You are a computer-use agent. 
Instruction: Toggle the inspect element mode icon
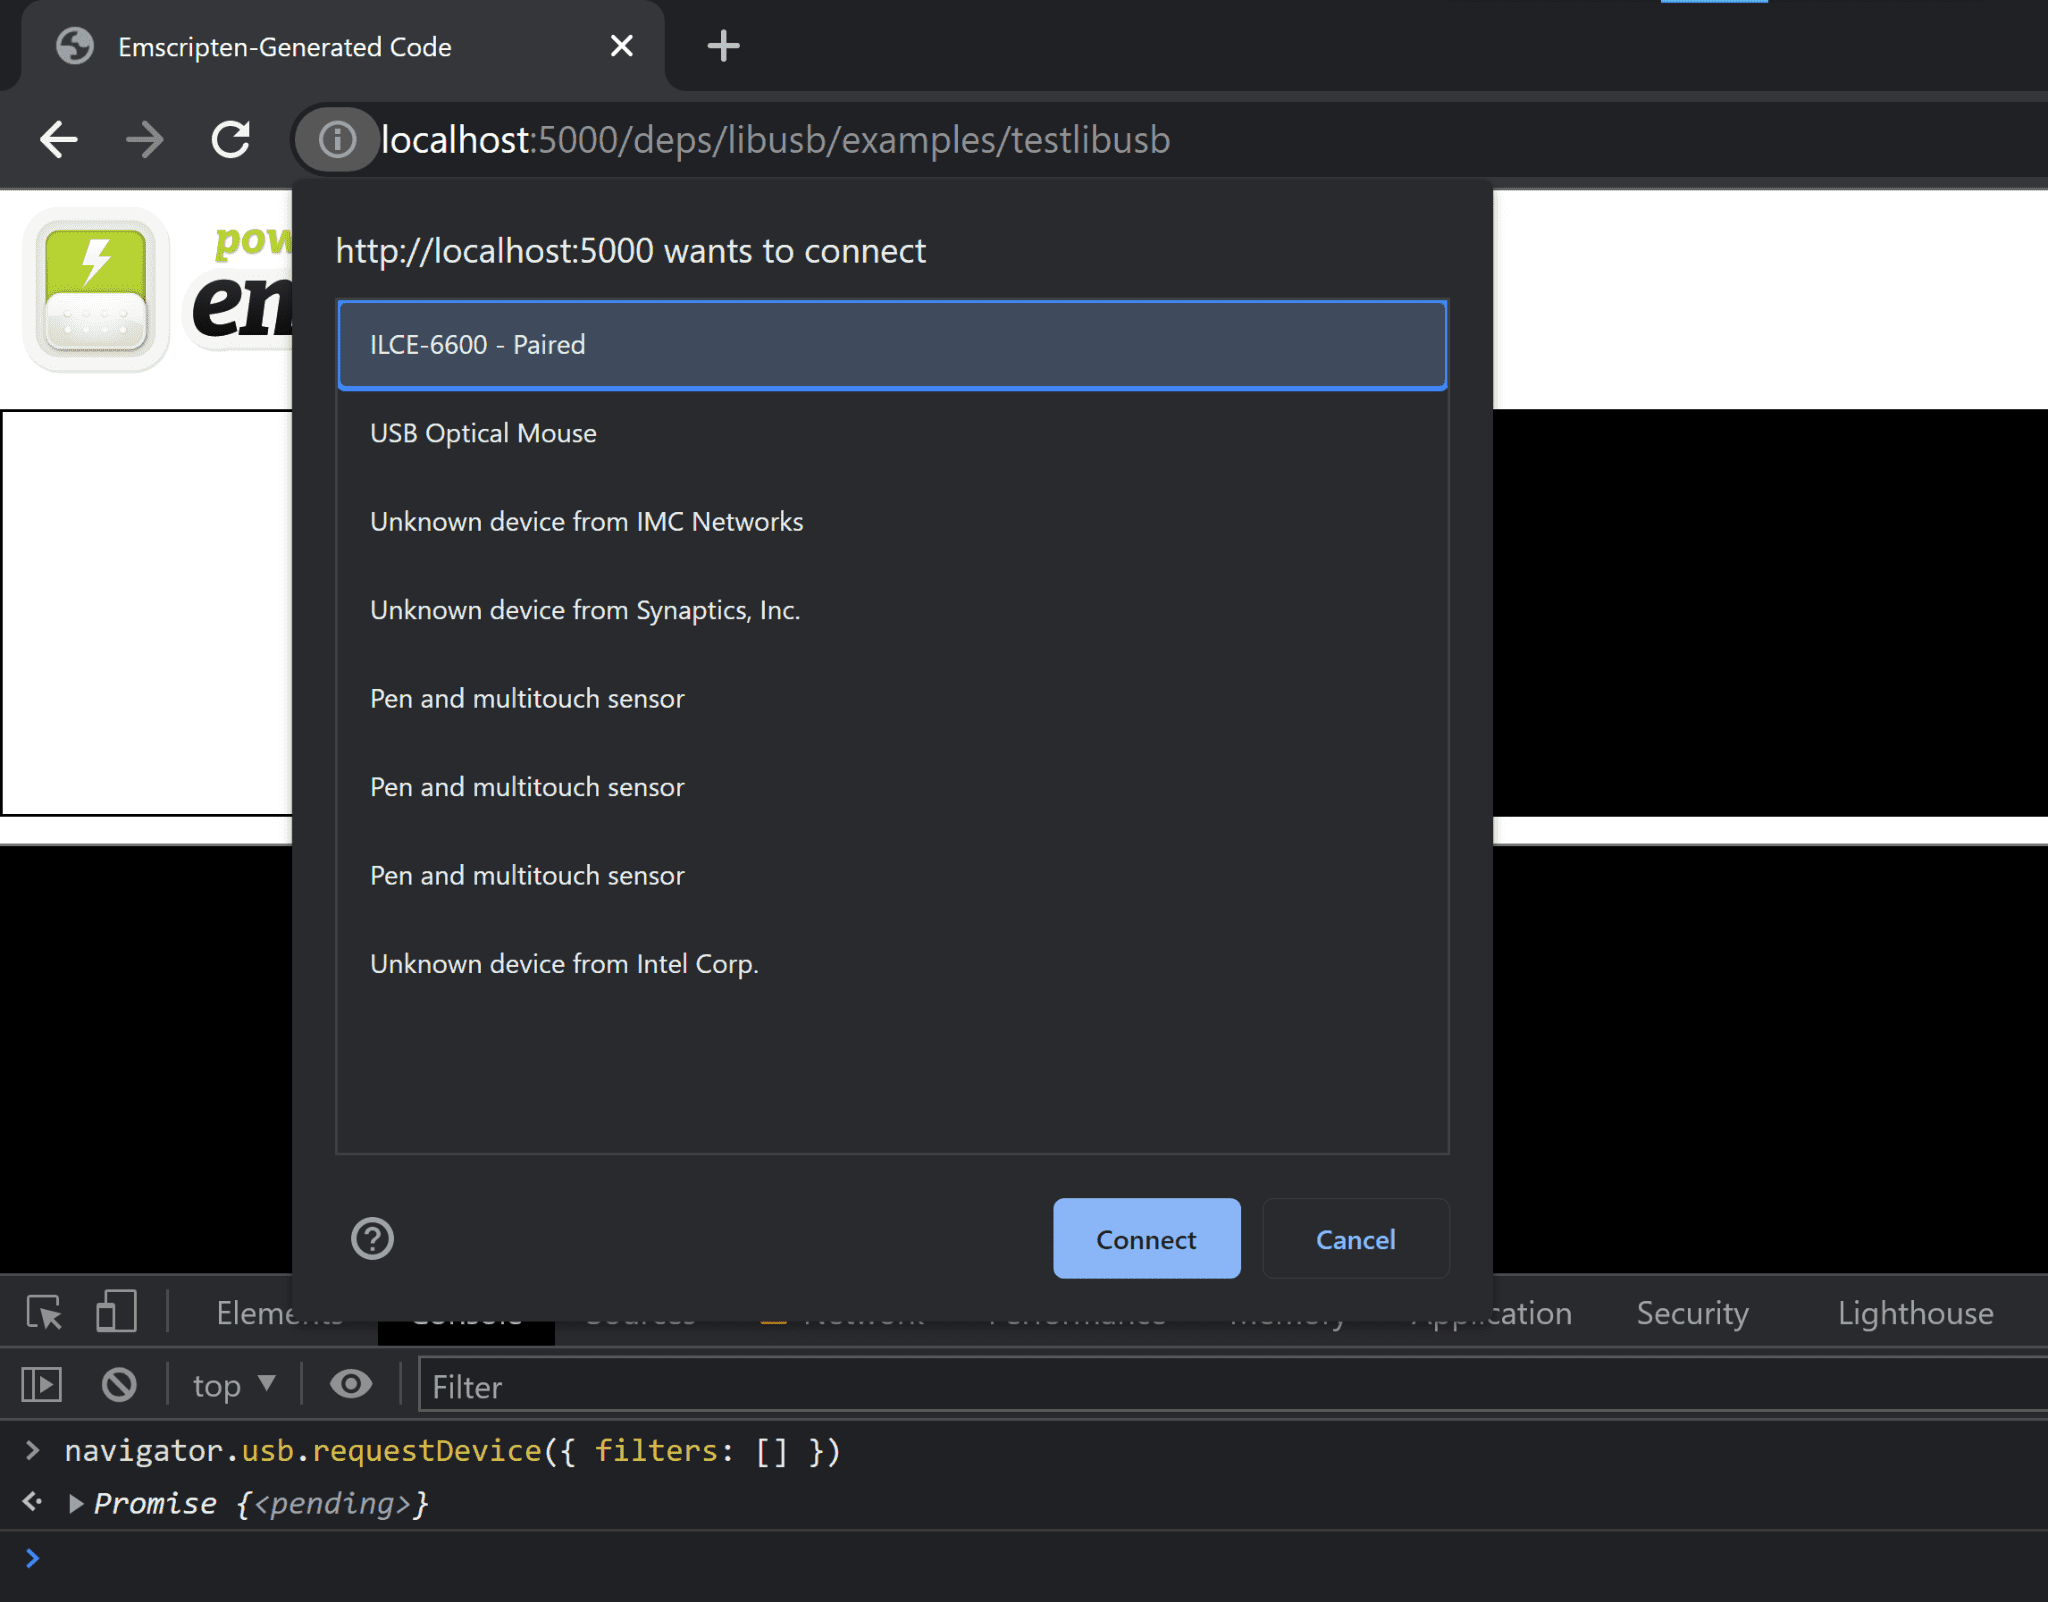(45, 1311)
